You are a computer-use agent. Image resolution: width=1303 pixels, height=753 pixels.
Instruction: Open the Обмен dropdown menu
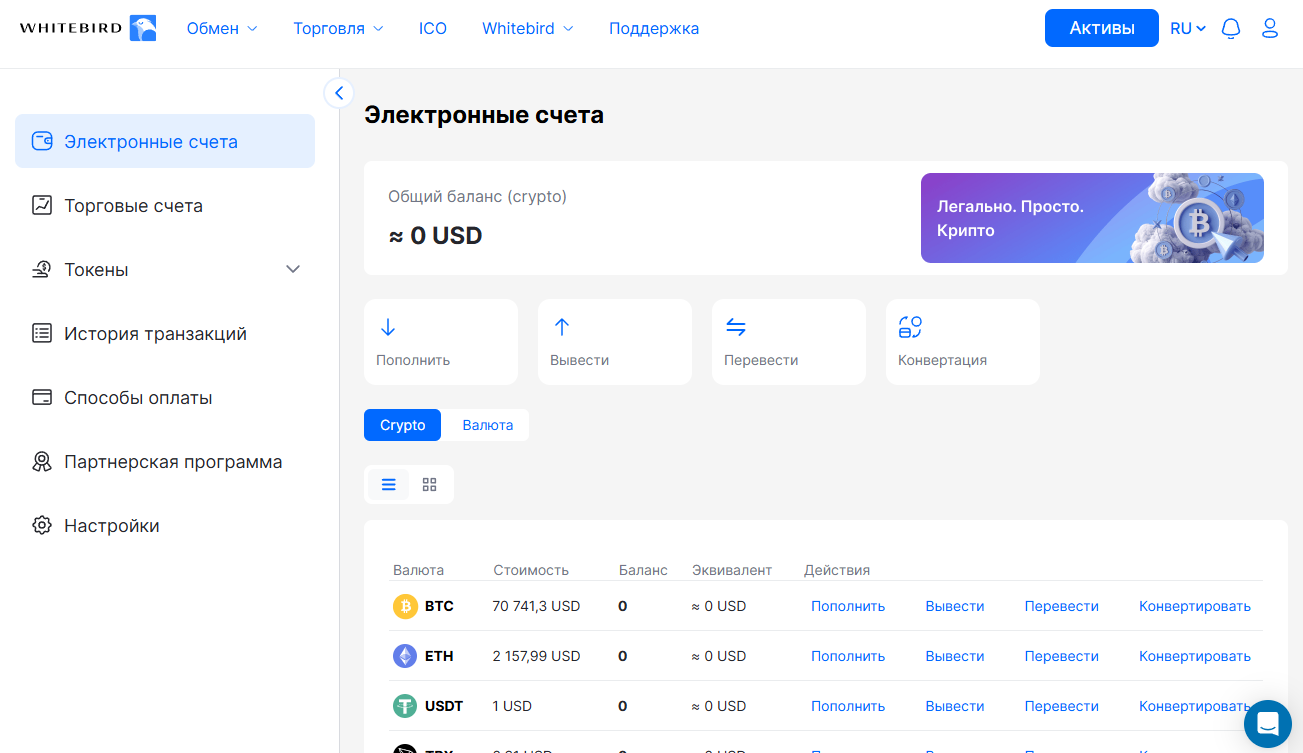(x=221, y=28)
